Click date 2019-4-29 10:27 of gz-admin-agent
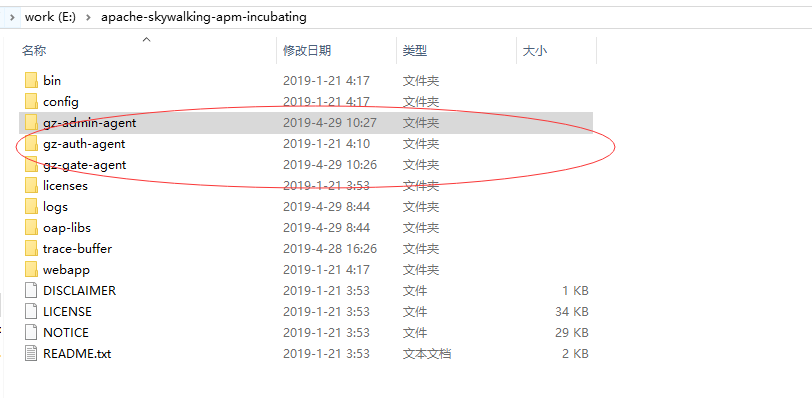 click(329, 123)
